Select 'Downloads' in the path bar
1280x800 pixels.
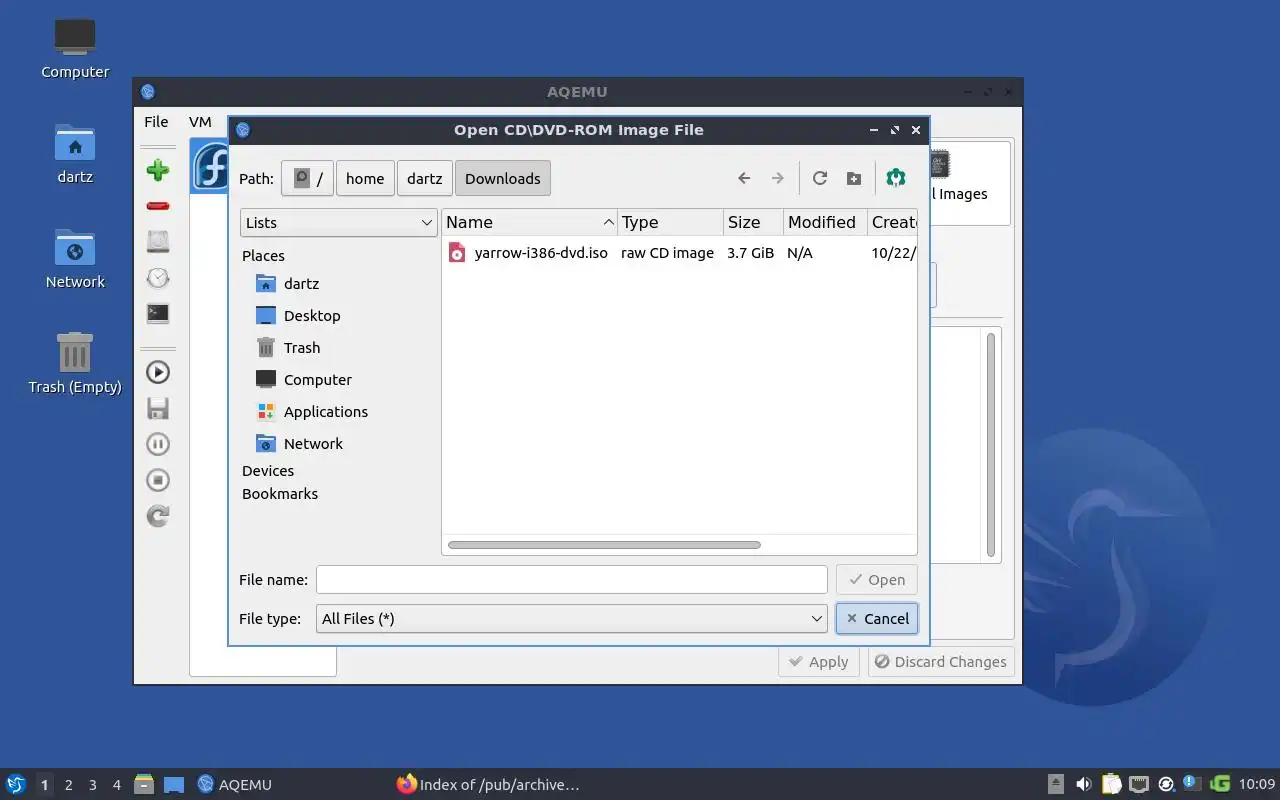(x=503, y=179)
